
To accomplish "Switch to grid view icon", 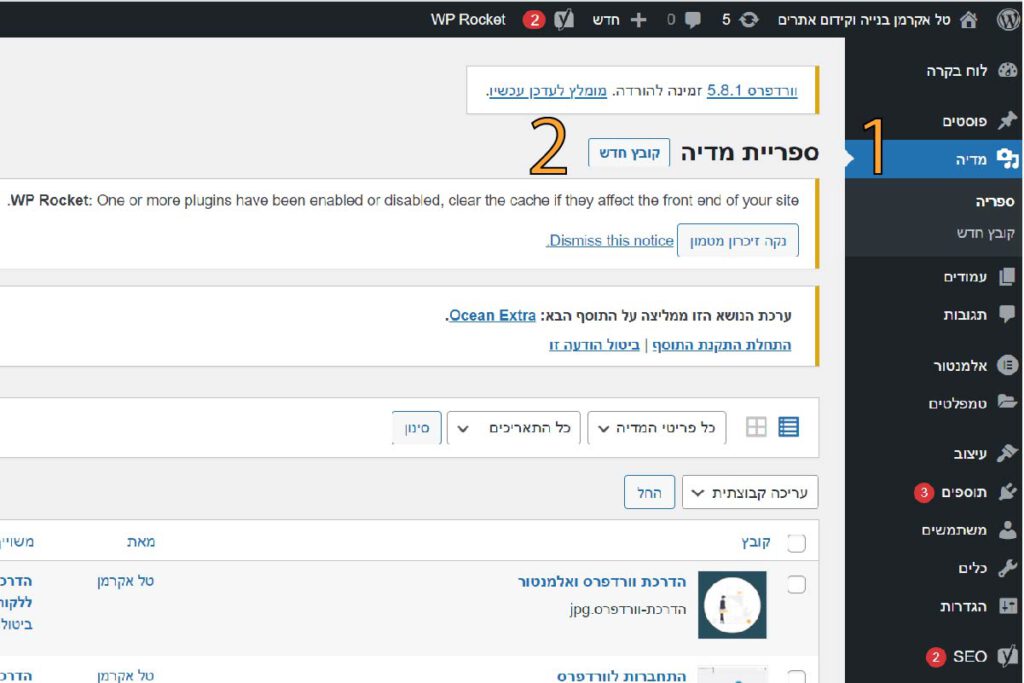I will pos(756,427).
